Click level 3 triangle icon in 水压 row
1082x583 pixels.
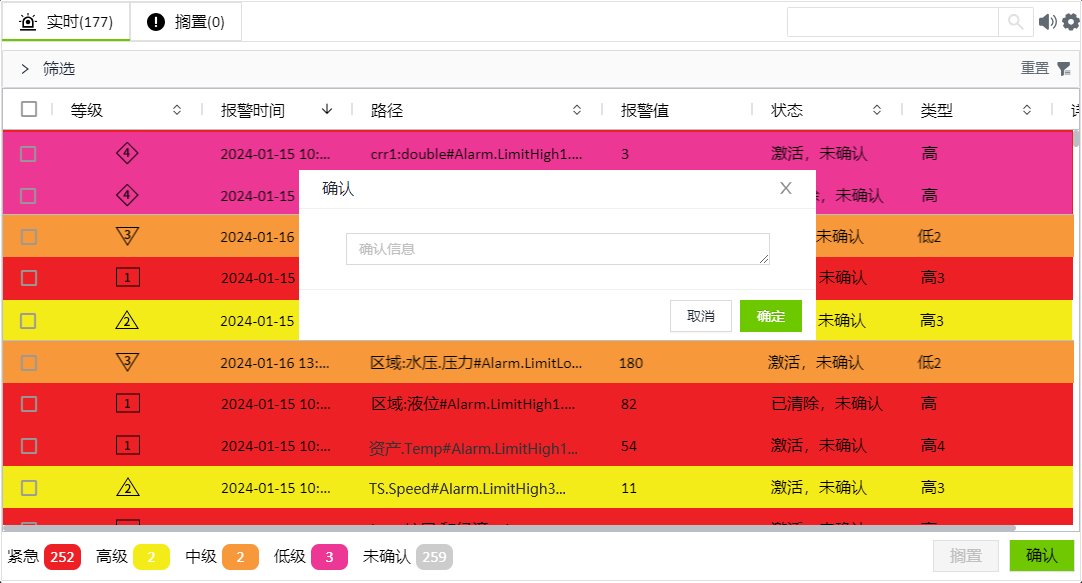tap(127, 362)
